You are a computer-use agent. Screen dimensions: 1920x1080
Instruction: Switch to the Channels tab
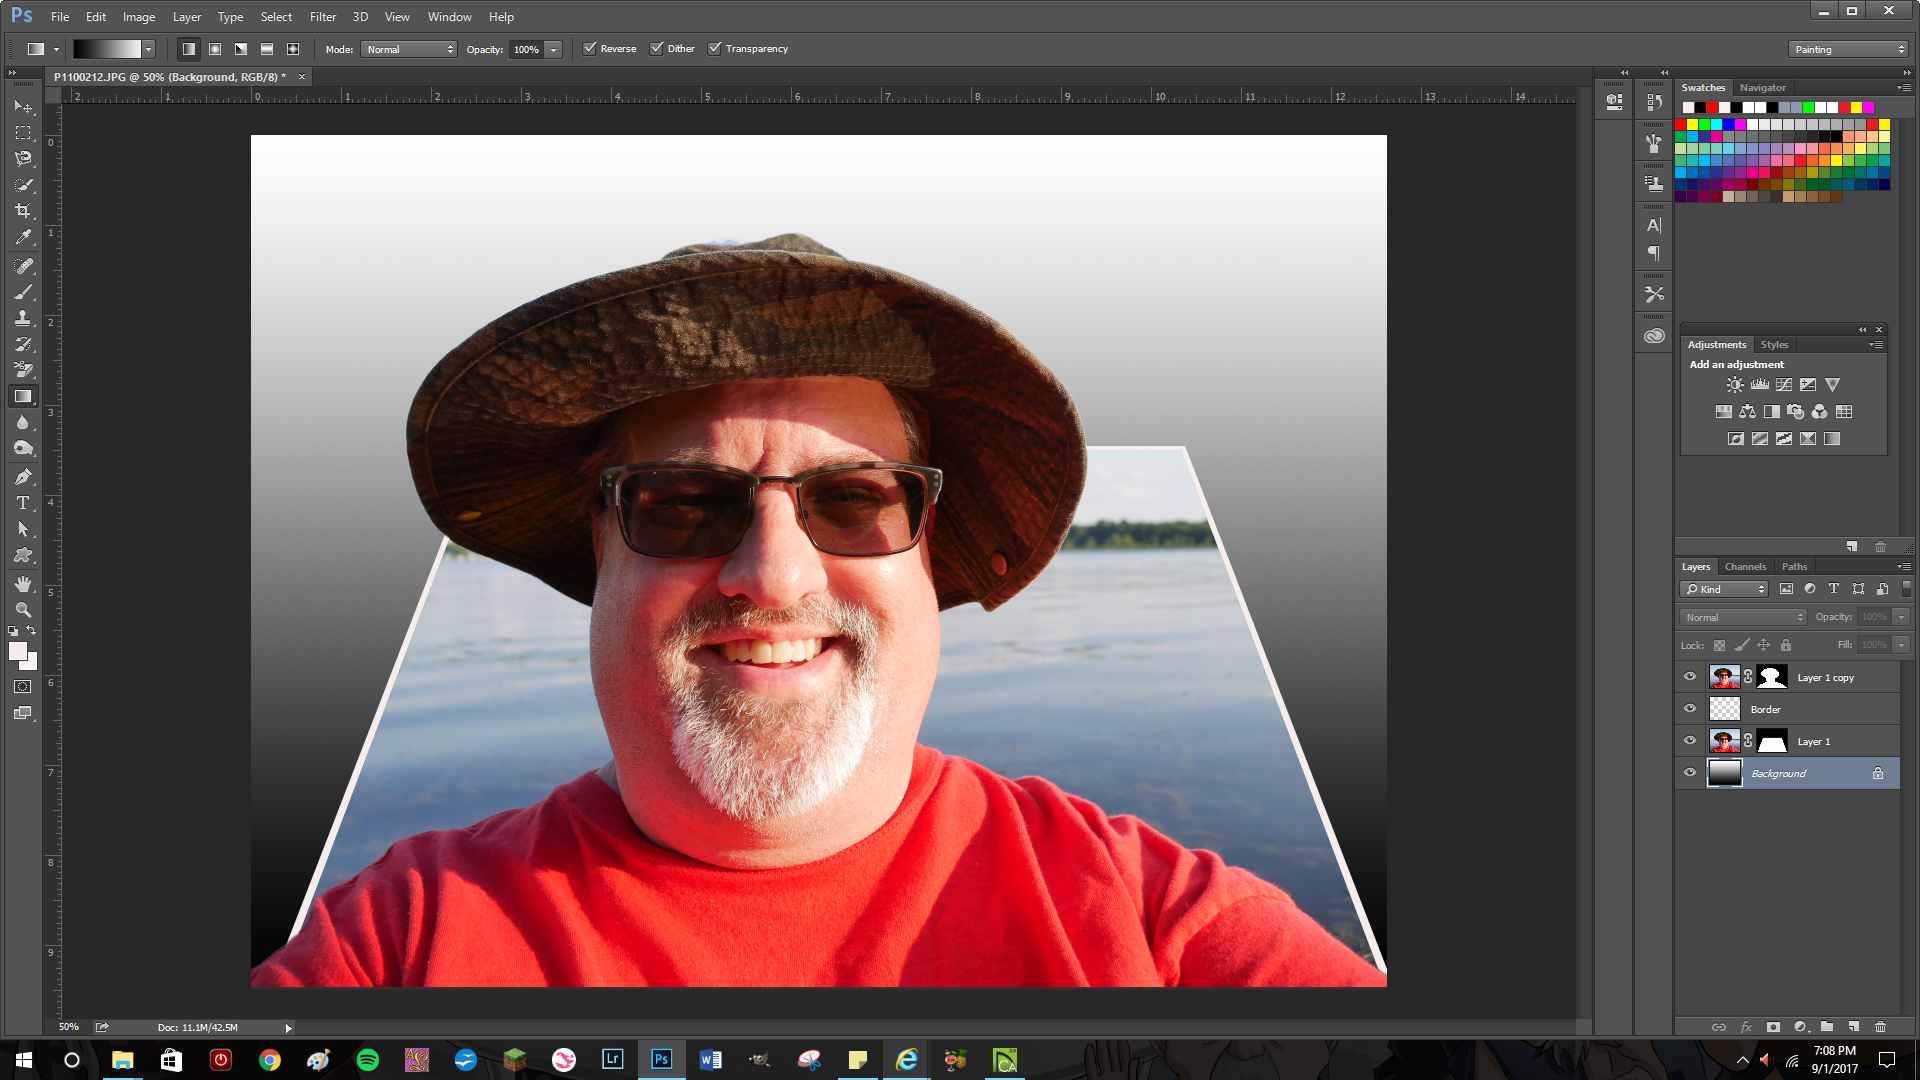click(x=1745, y=567)
